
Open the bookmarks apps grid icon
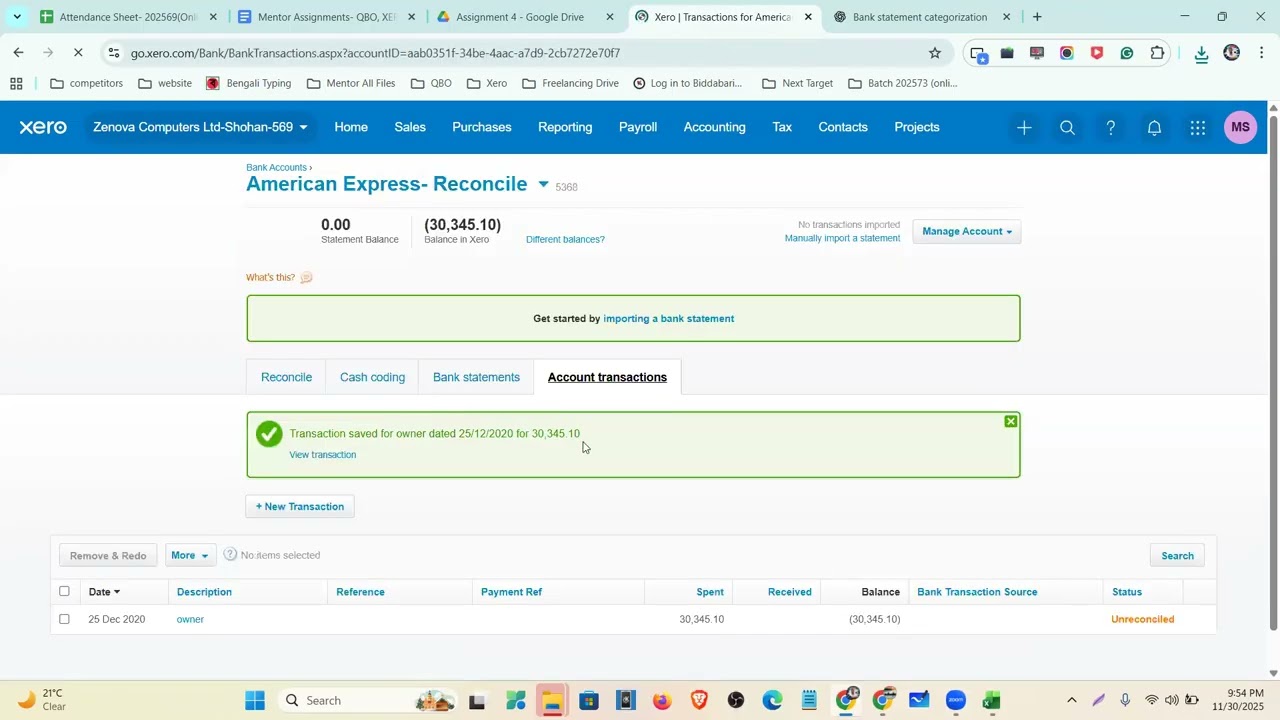point(16,83)
